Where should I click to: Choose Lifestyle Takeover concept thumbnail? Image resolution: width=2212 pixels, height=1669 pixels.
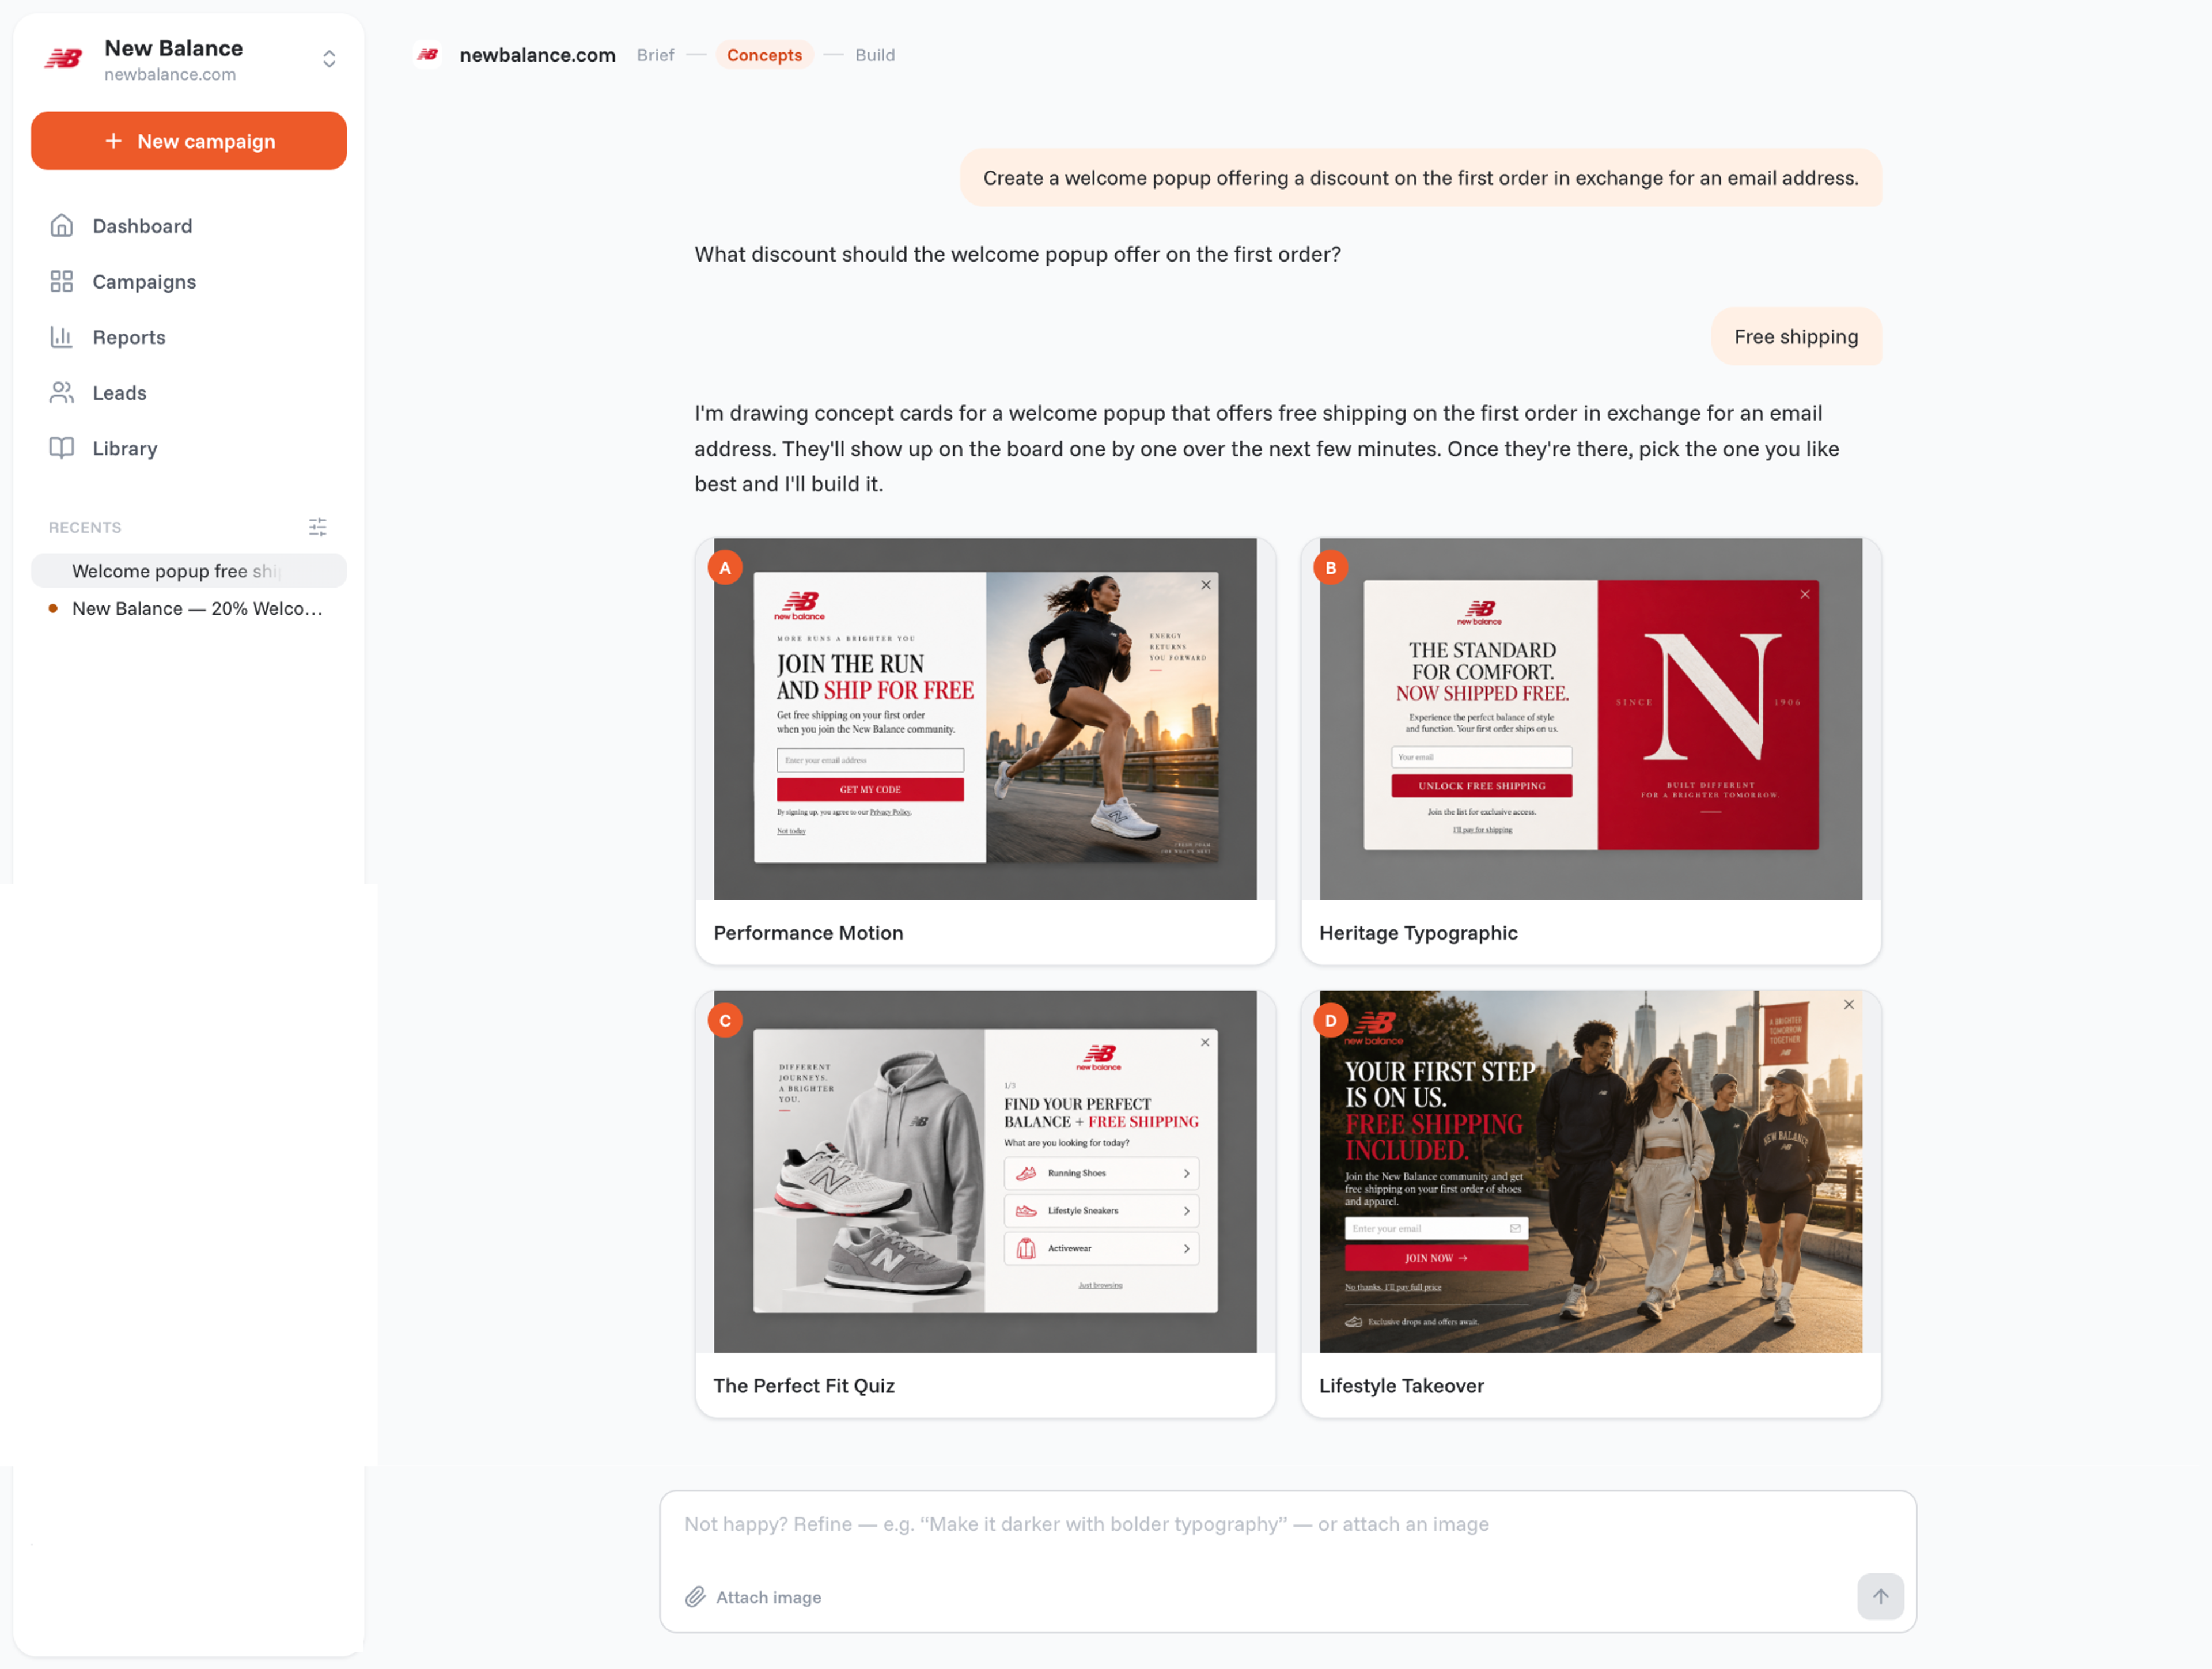click(x=1590, y=1172)
